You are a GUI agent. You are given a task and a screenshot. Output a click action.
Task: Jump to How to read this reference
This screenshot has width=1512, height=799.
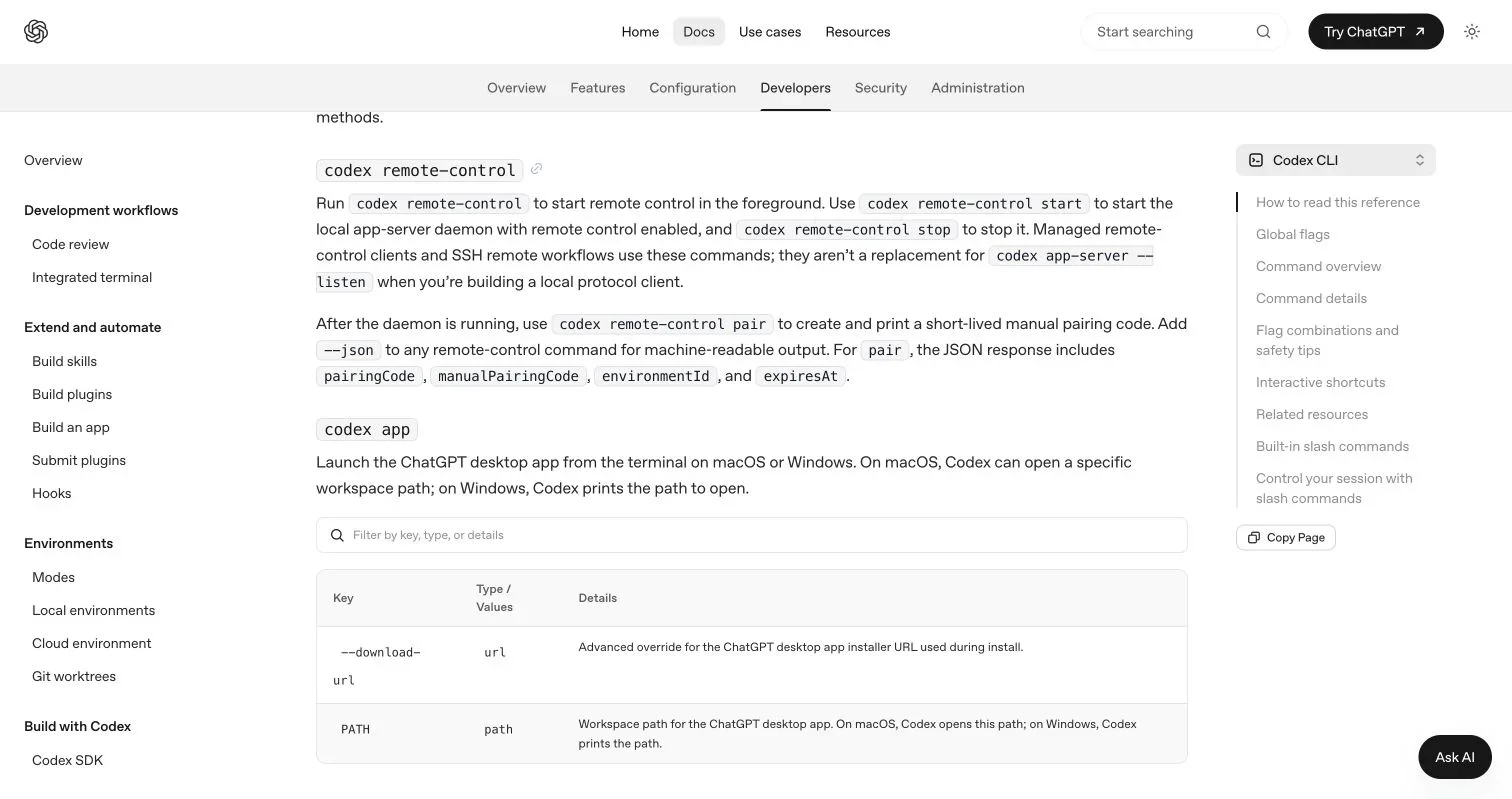click(x=1338, y=202)
